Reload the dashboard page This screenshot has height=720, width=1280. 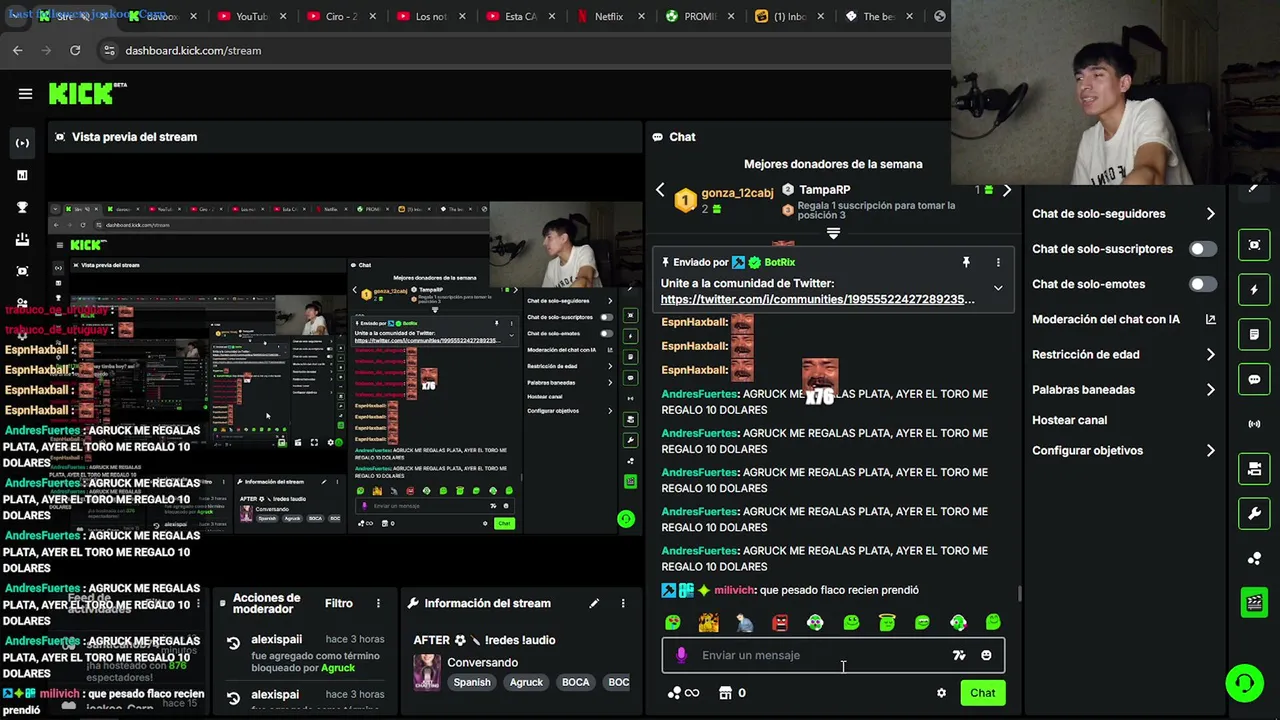tap(75, 50)
